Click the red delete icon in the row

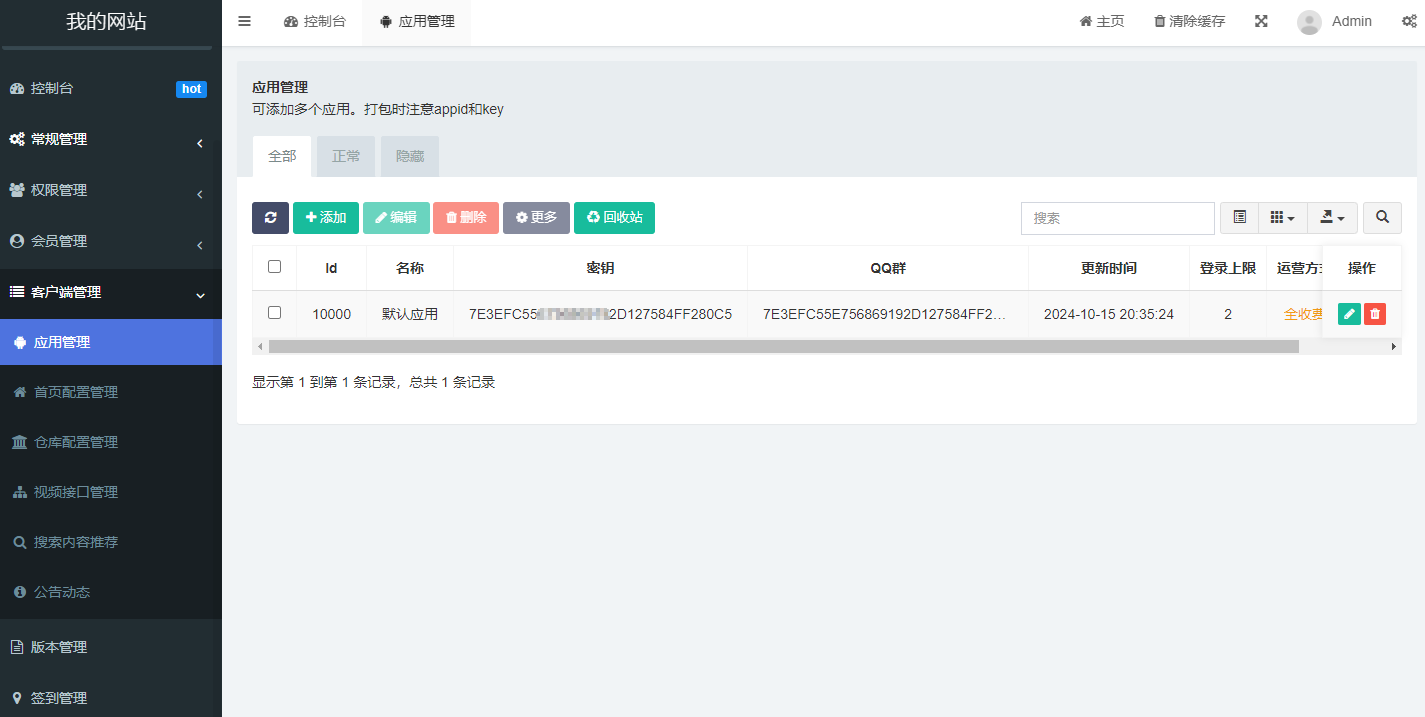(x=1374, y=313)
